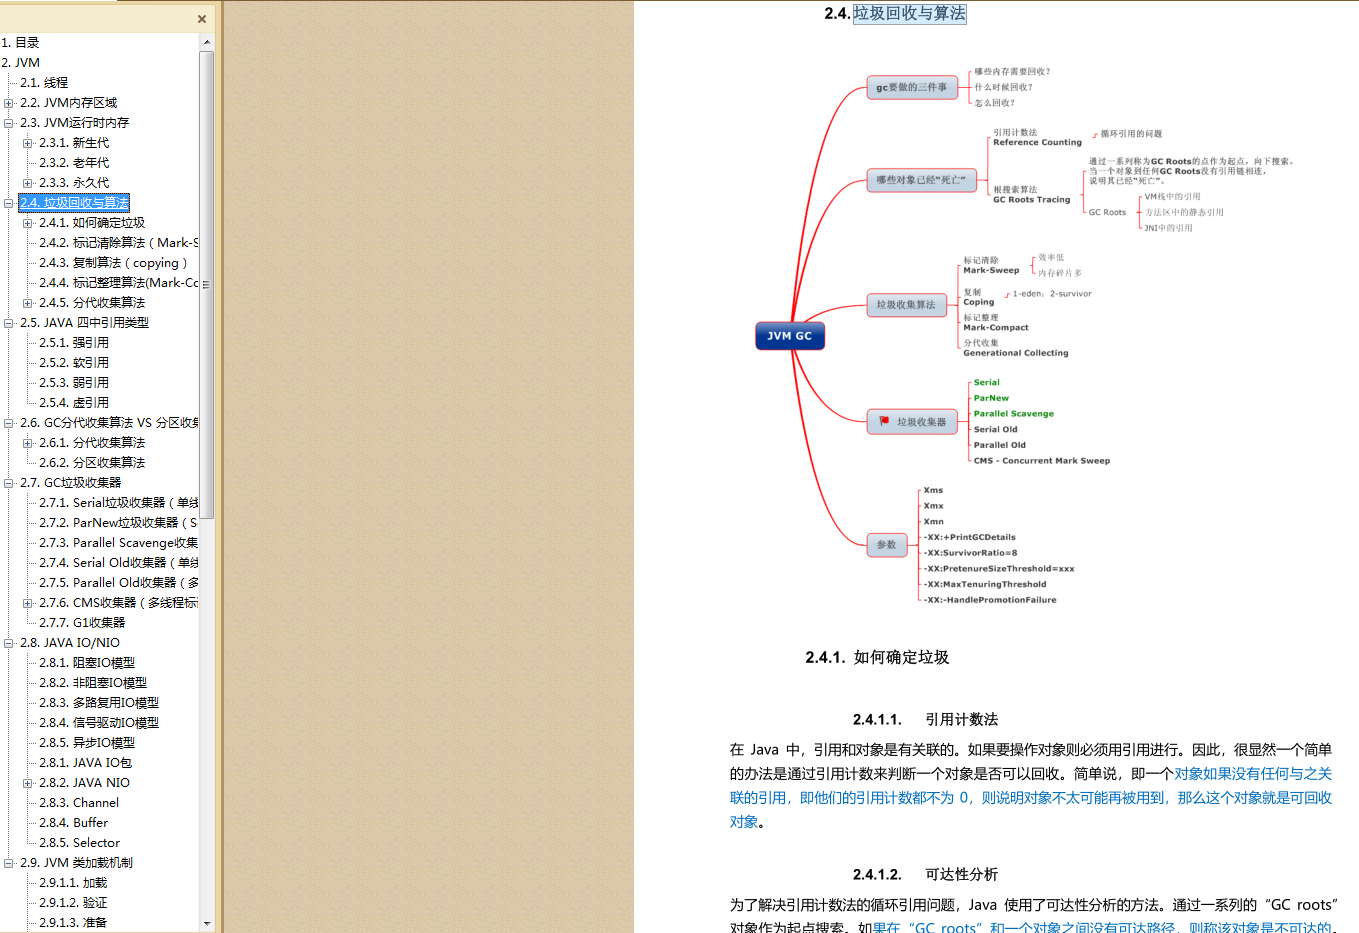Click the bookmark scrollbar up arrow
Viewport: 1359px width, 933px height.
[x=207, y=41]
